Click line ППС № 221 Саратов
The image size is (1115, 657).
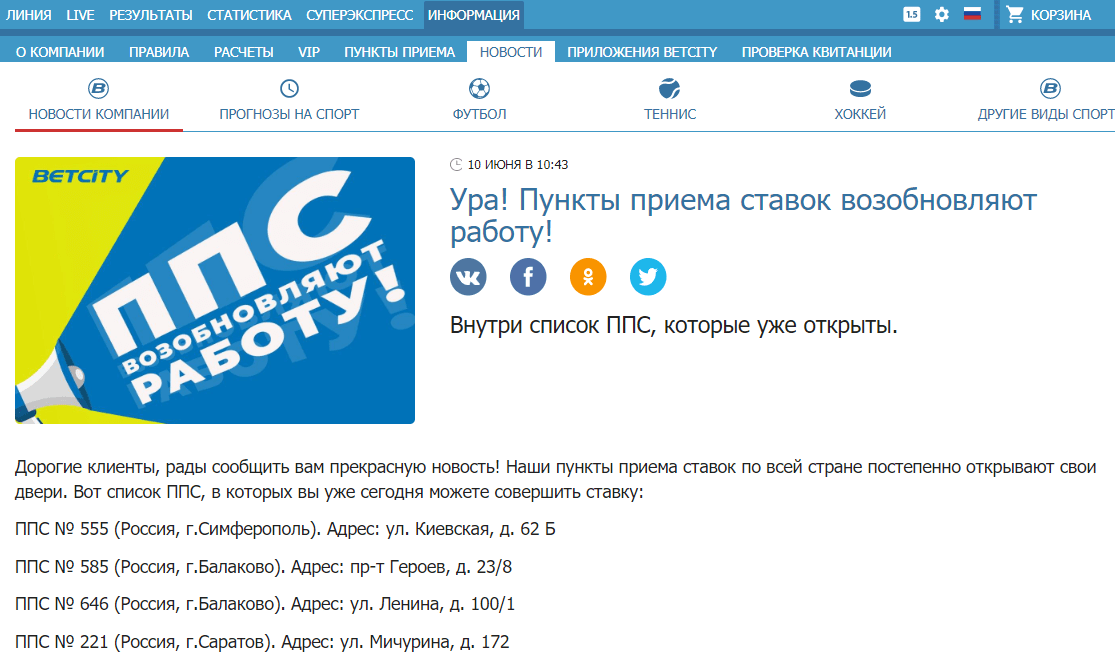tap(262, 641)
